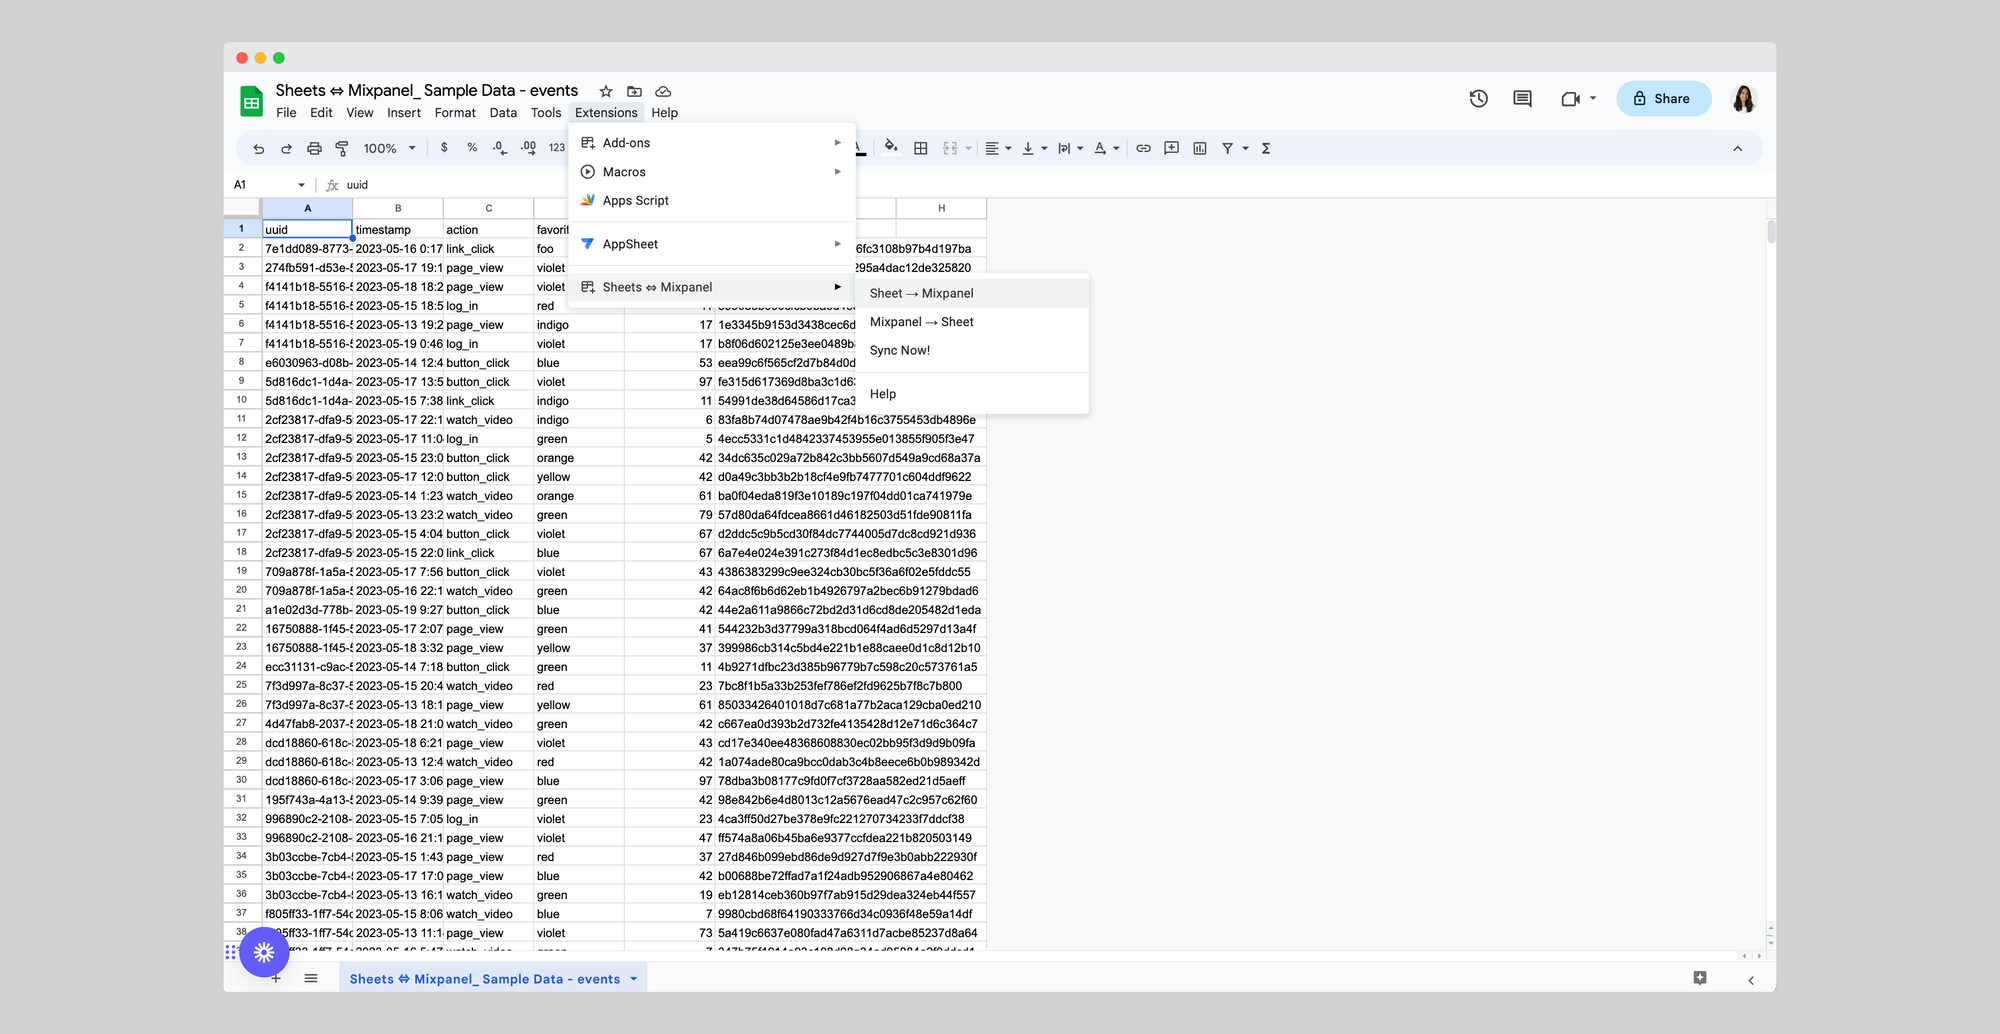This screenshot has height=1034, width=2000.
Task: Format as currency with dollar icon
Action: [444, 147]
